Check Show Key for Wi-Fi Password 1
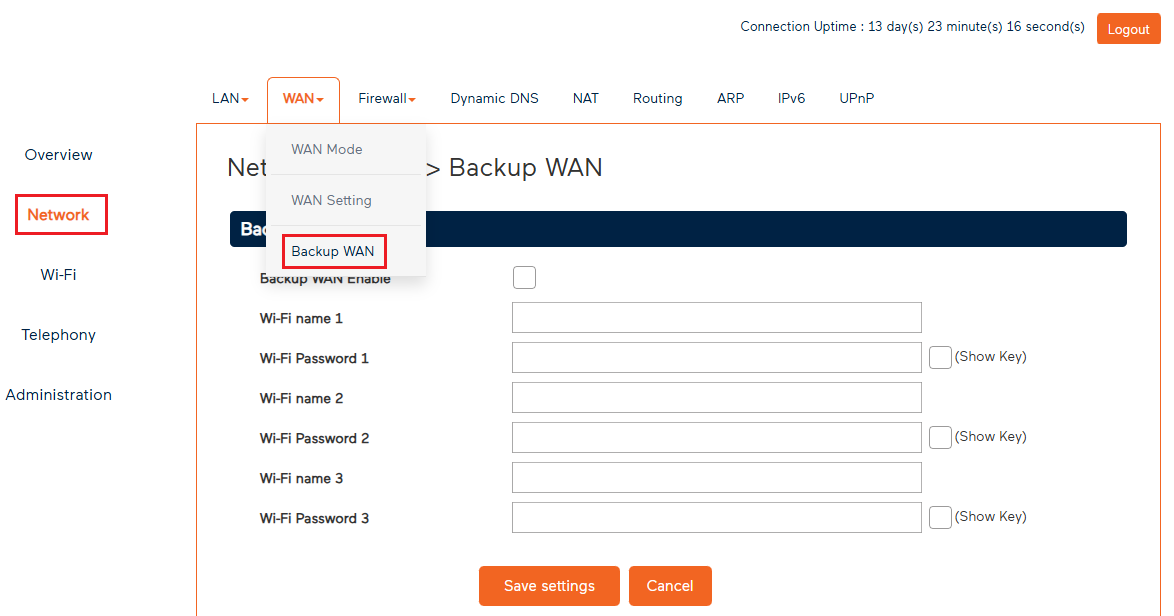The height and width of the screenshot is (616, 1174). [940, 357]
